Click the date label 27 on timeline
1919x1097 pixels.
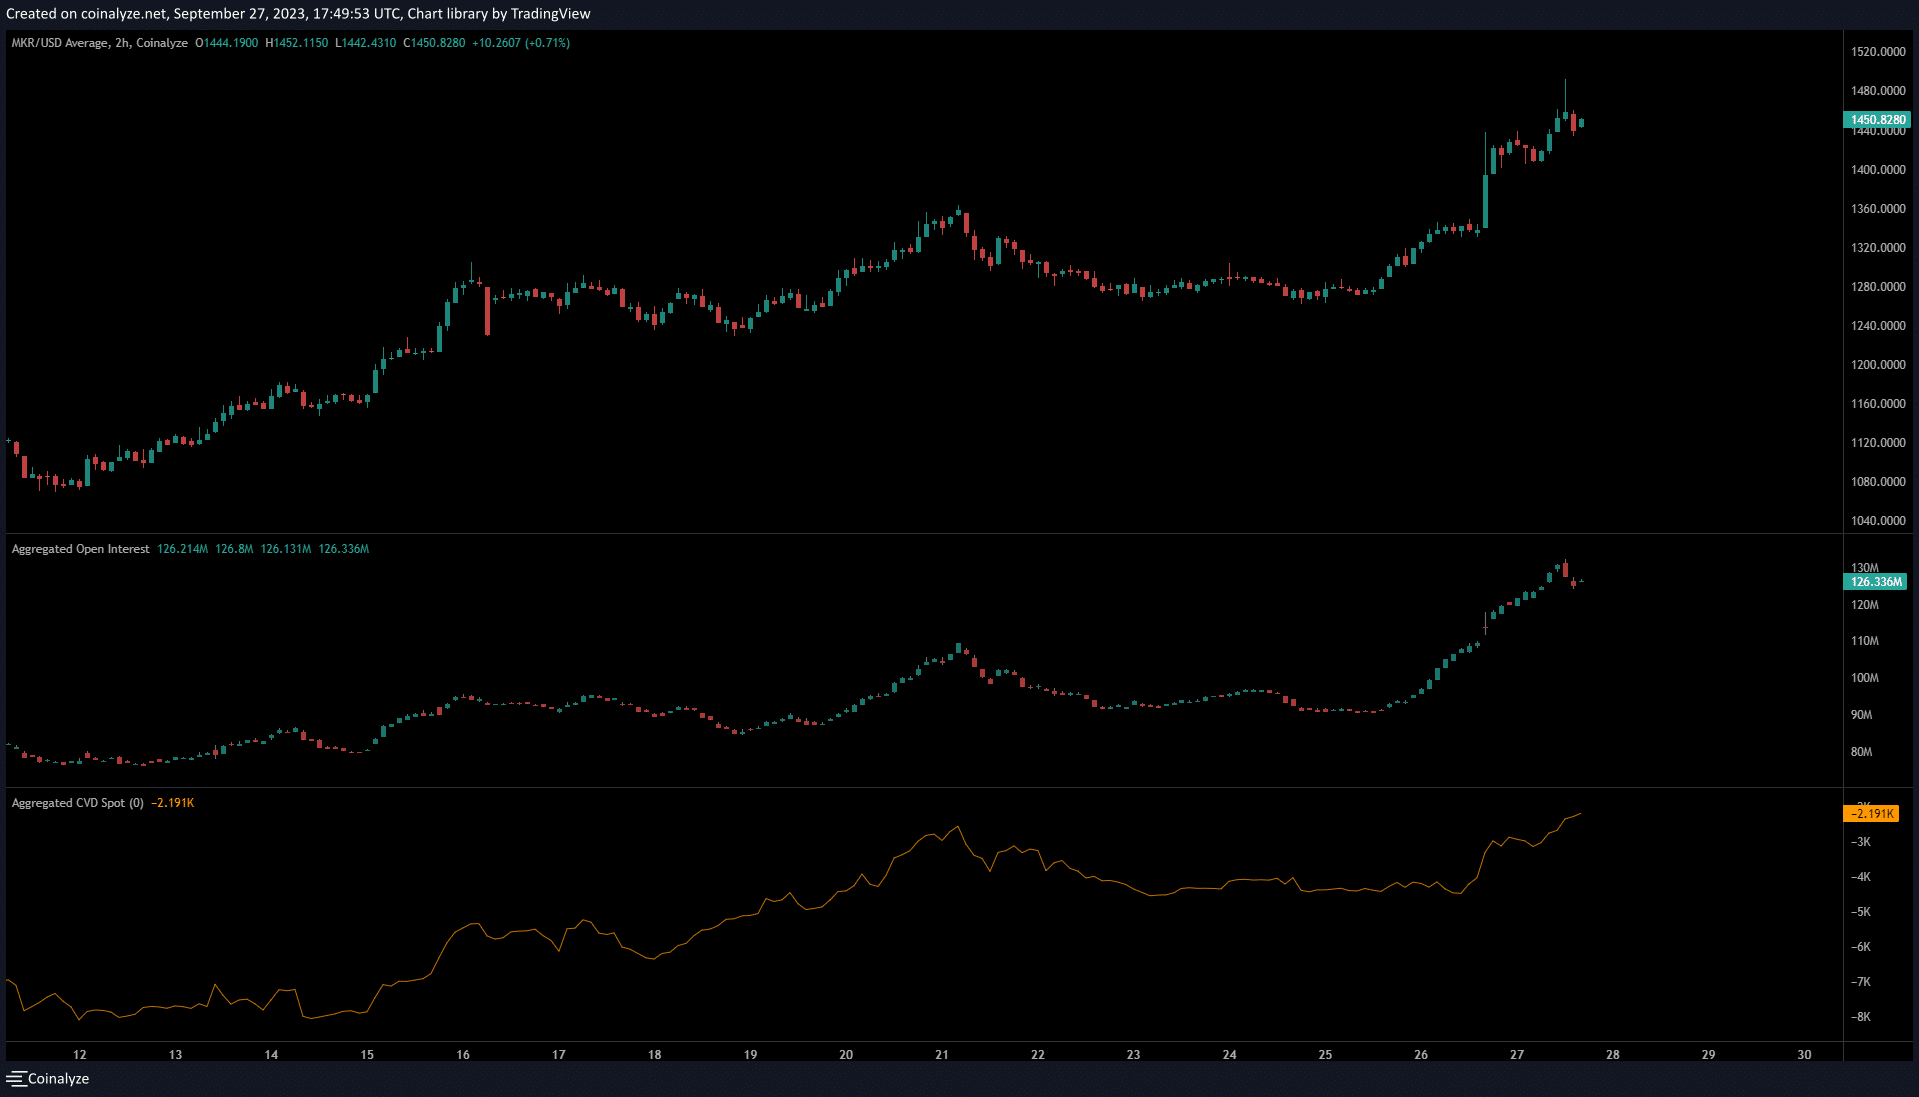(x=1517, y=1054)
